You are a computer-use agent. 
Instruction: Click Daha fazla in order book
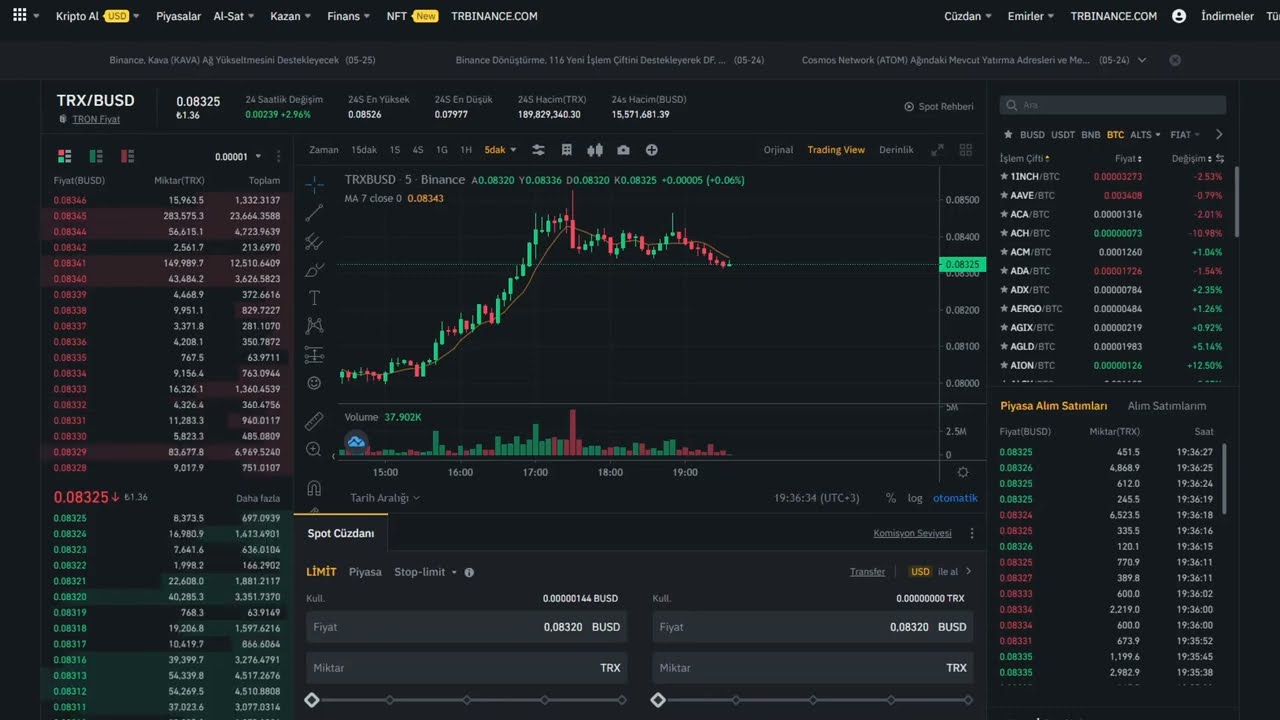click(x=258, y=498)
